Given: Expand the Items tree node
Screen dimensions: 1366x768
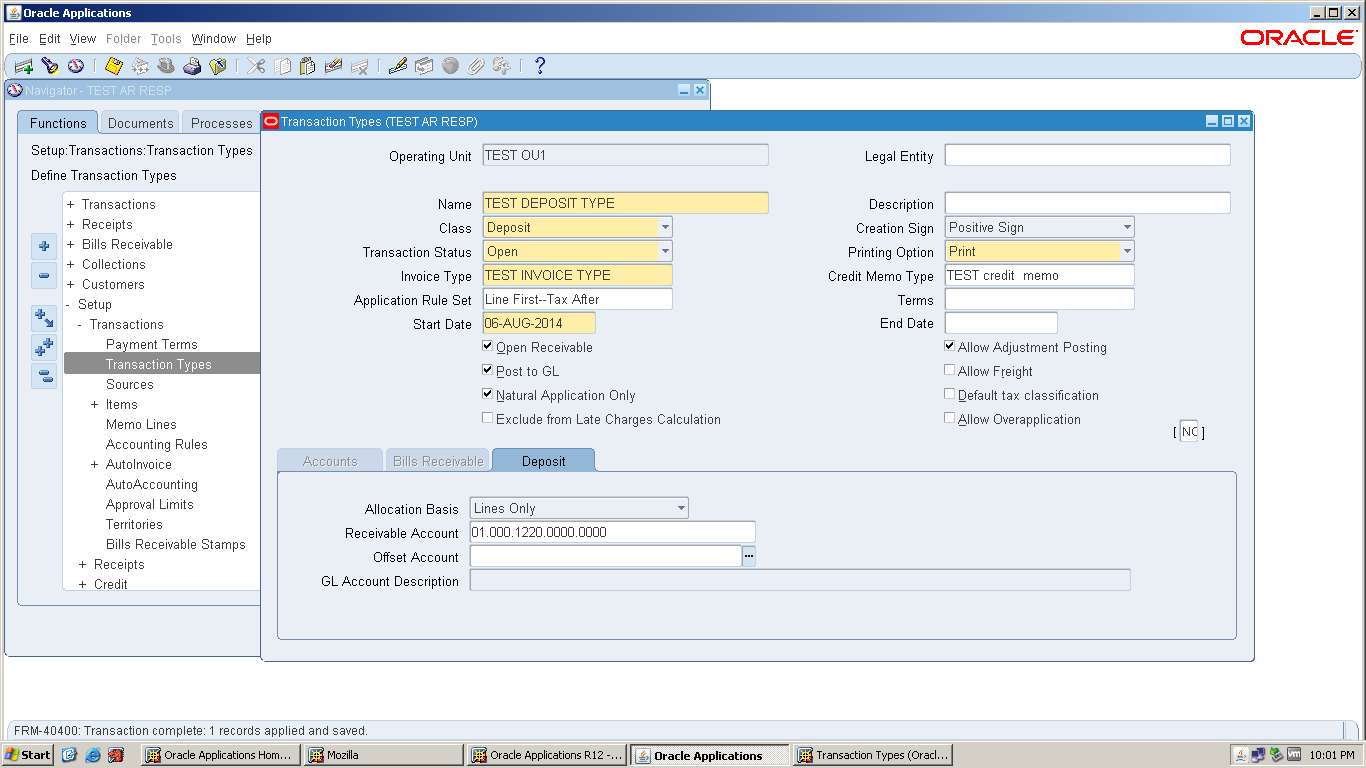Looking at the screenshot, I should (95, 404).
